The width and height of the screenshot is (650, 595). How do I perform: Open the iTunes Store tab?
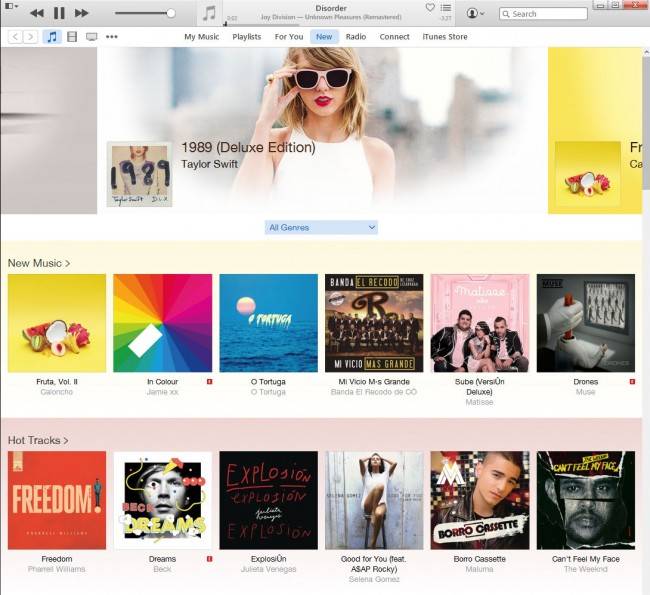[x=445, y=37]
